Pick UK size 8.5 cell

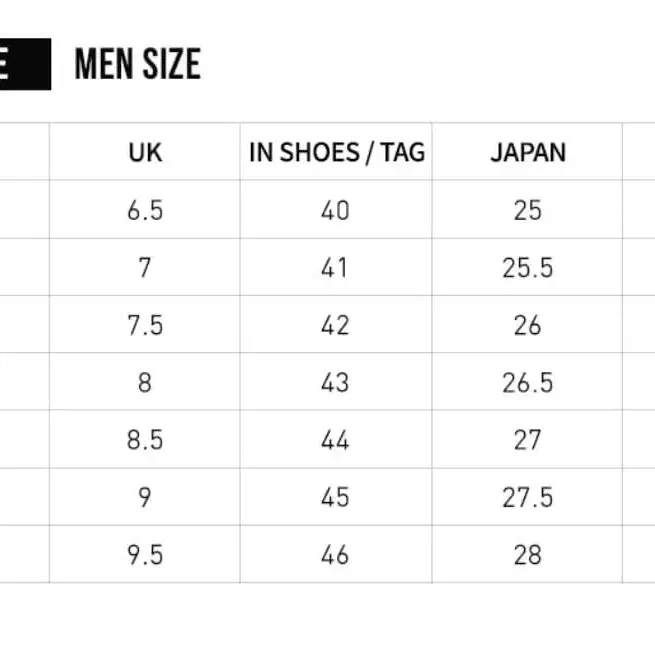point(145,440)
